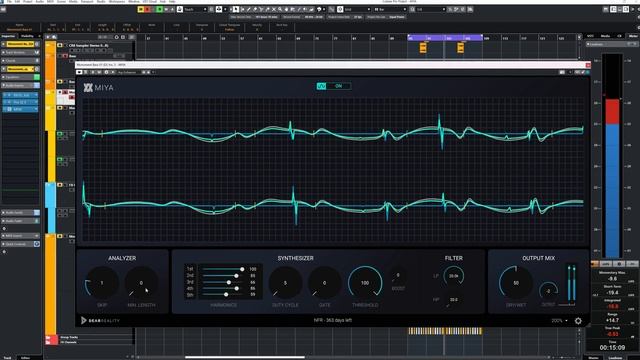This screenshot has height=360, width=640.
Task: Click the MIN LENGTH knob
Action: [141, 283]
